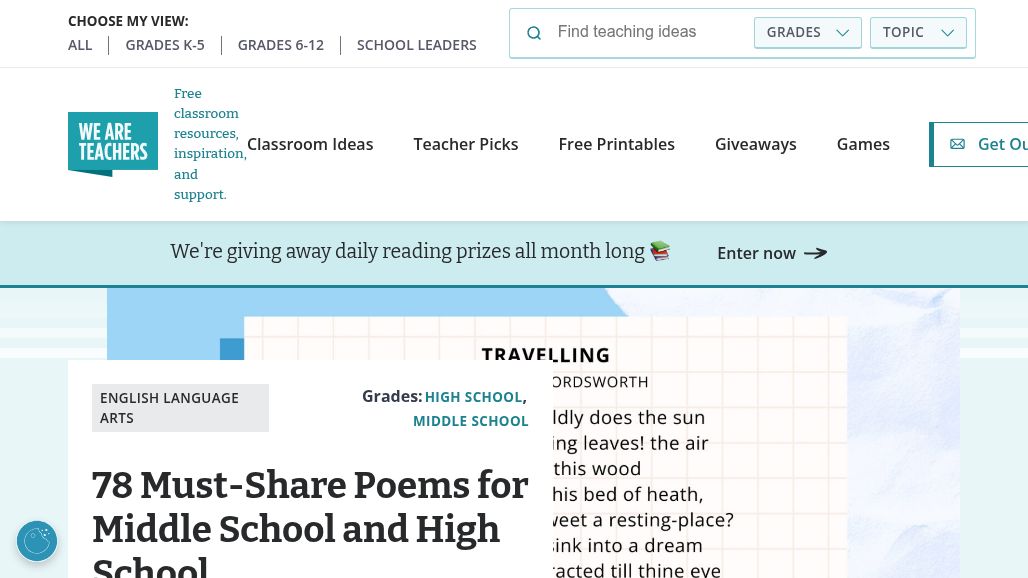Click the search magnifier icon
Viewport: 1028px width, 578px height.
tap(534, 33)
